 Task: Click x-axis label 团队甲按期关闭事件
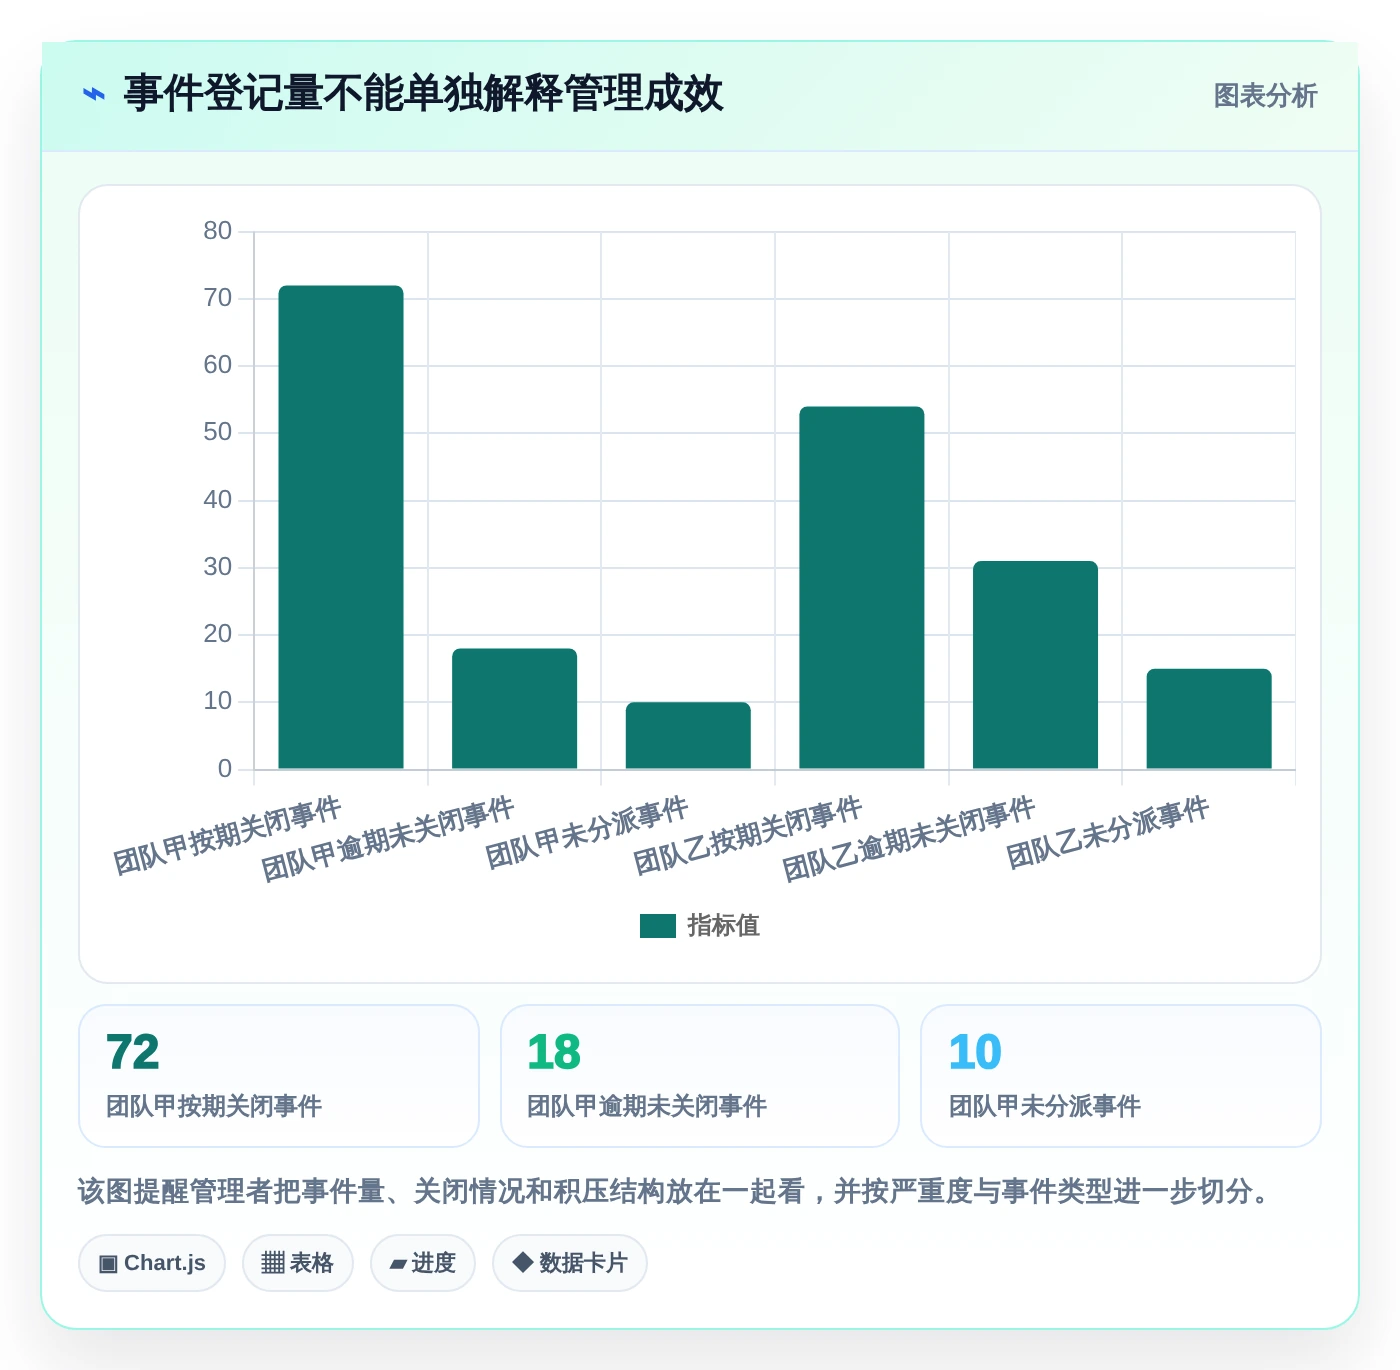(227, 836)
